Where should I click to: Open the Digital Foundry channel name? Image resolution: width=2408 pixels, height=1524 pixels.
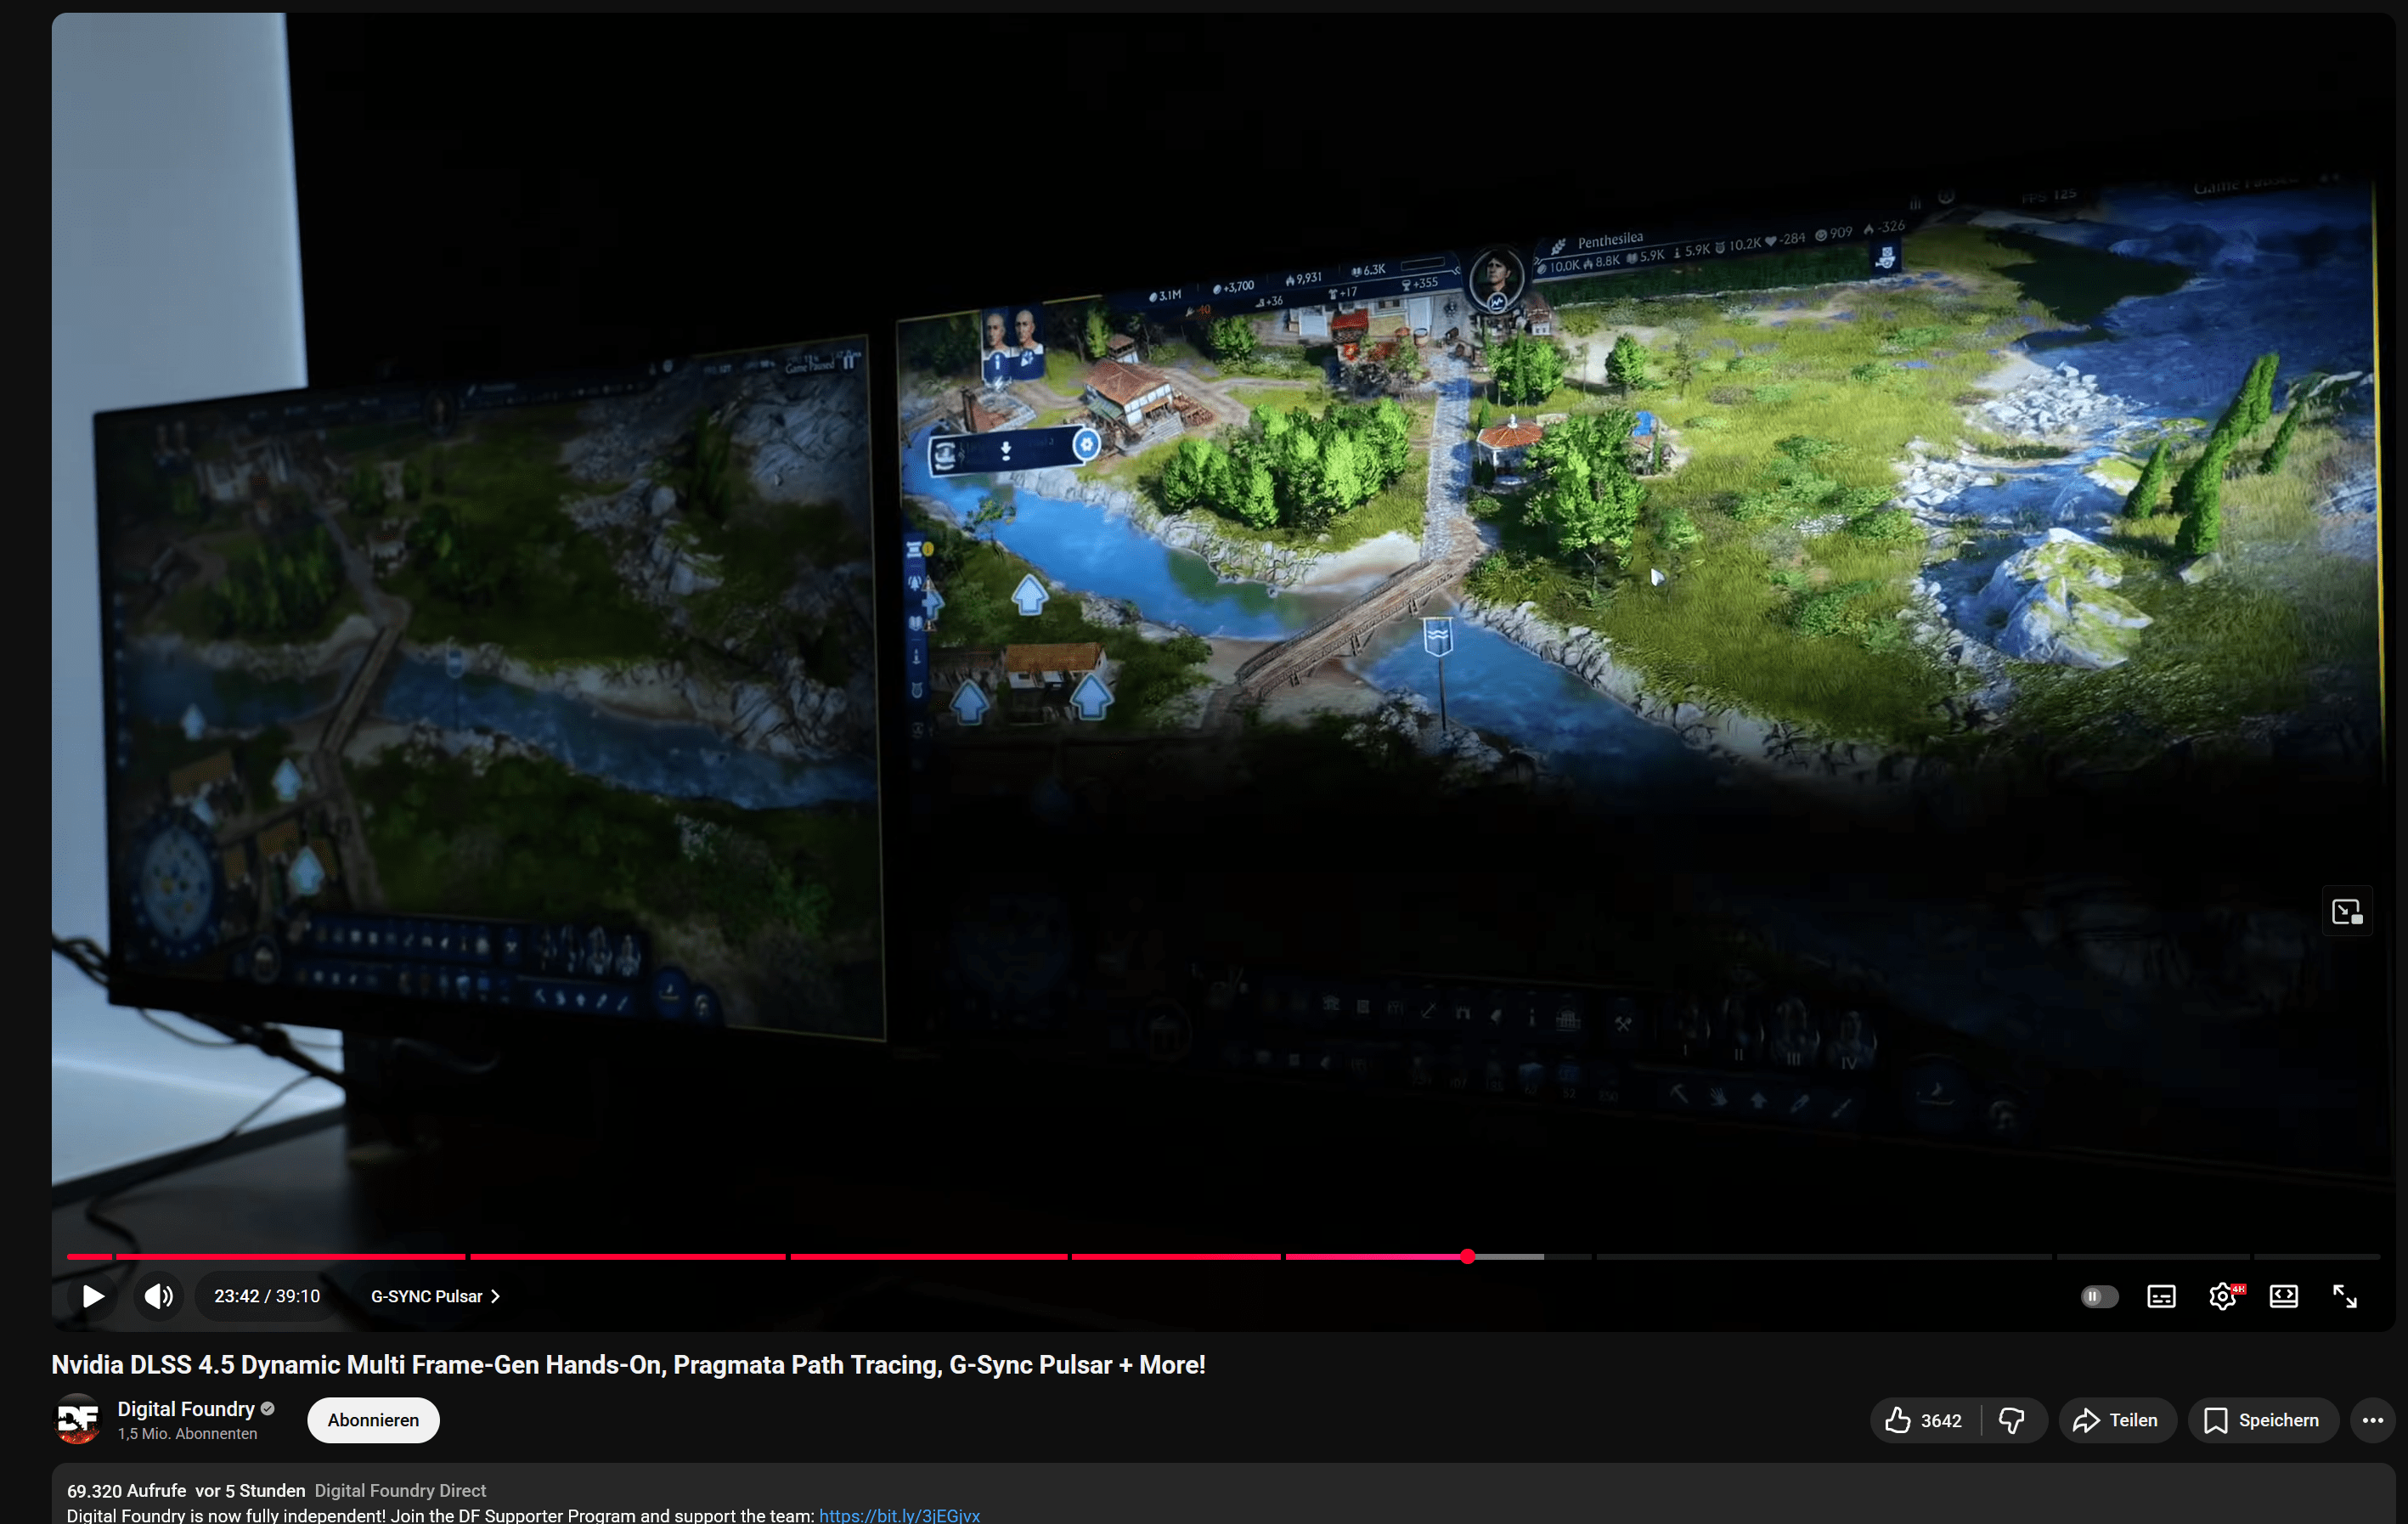pyautogui.click(x=186, y=1408)
